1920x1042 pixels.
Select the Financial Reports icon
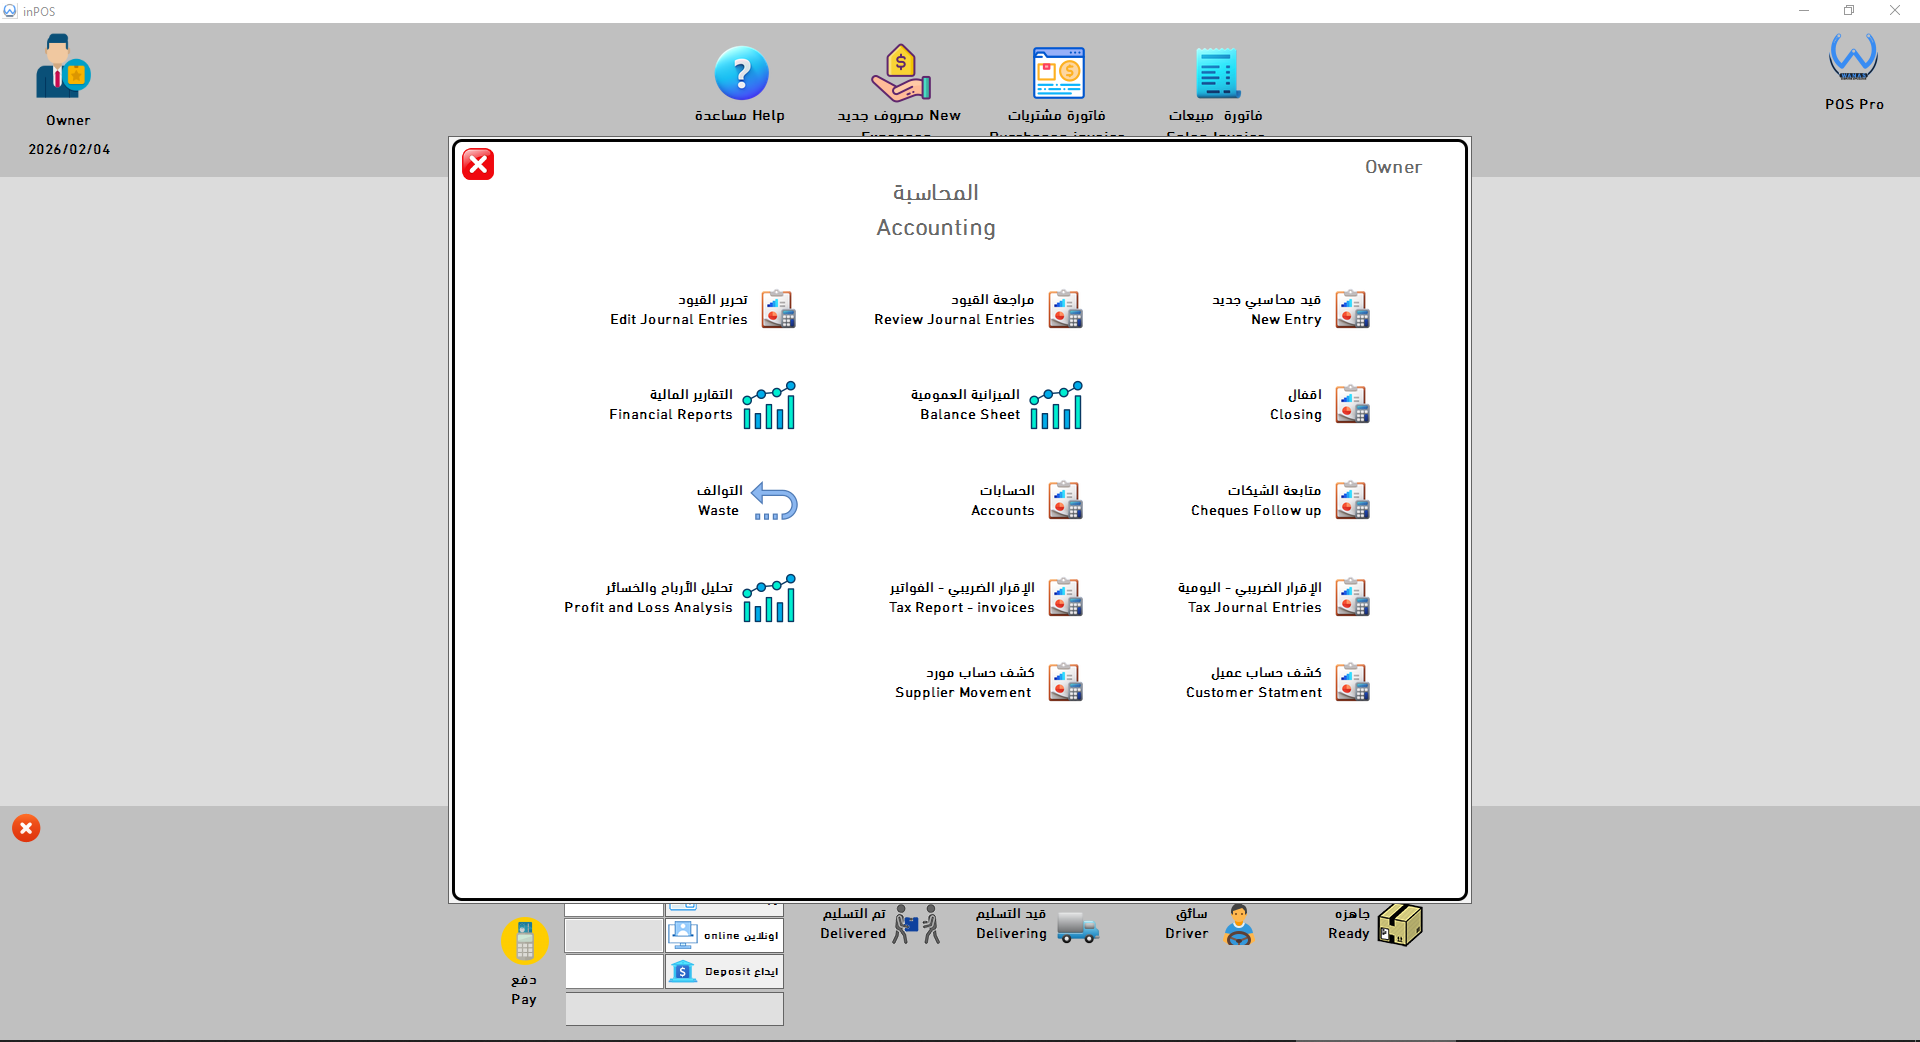click(771, 405)
